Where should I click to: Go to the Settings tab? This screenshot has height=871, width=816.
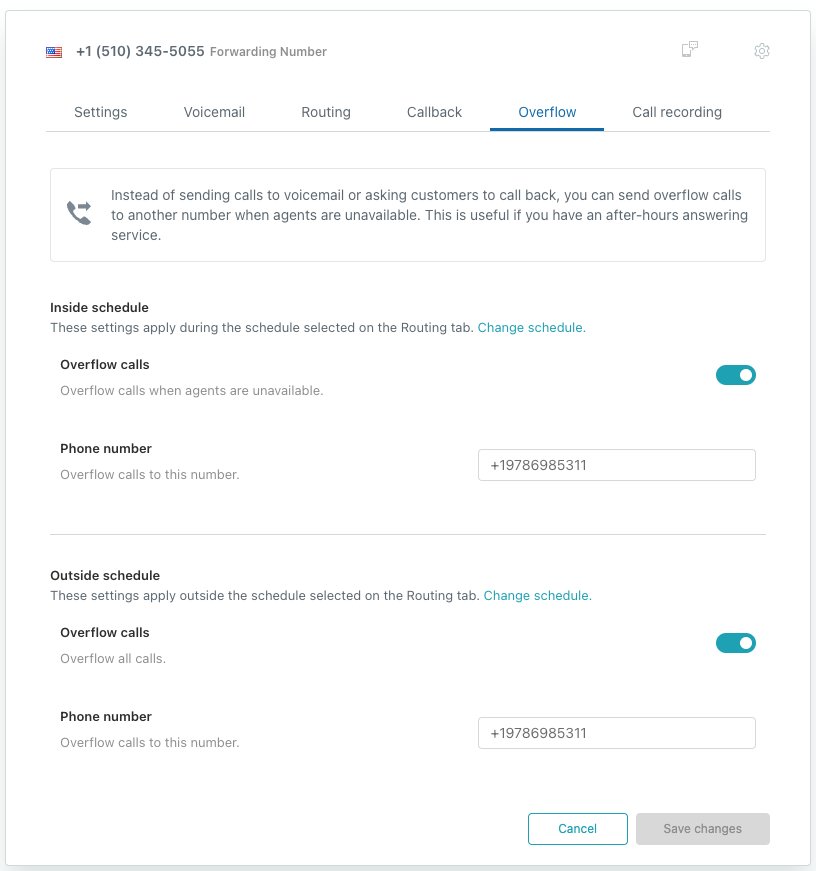pos(100,112)
